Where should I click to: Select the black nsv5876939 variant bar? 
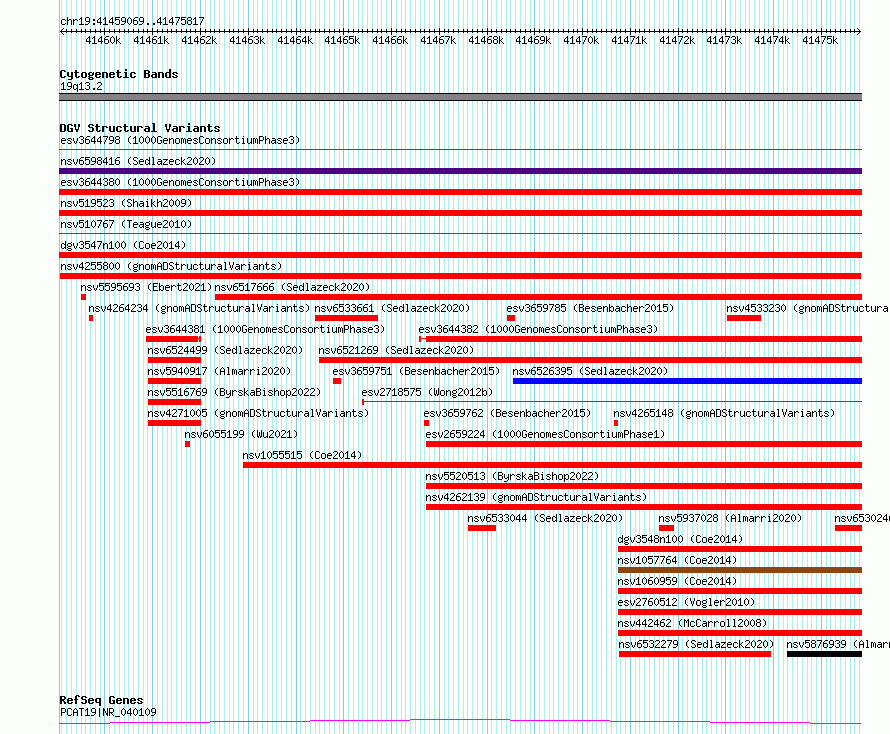[x=825, y=654]
